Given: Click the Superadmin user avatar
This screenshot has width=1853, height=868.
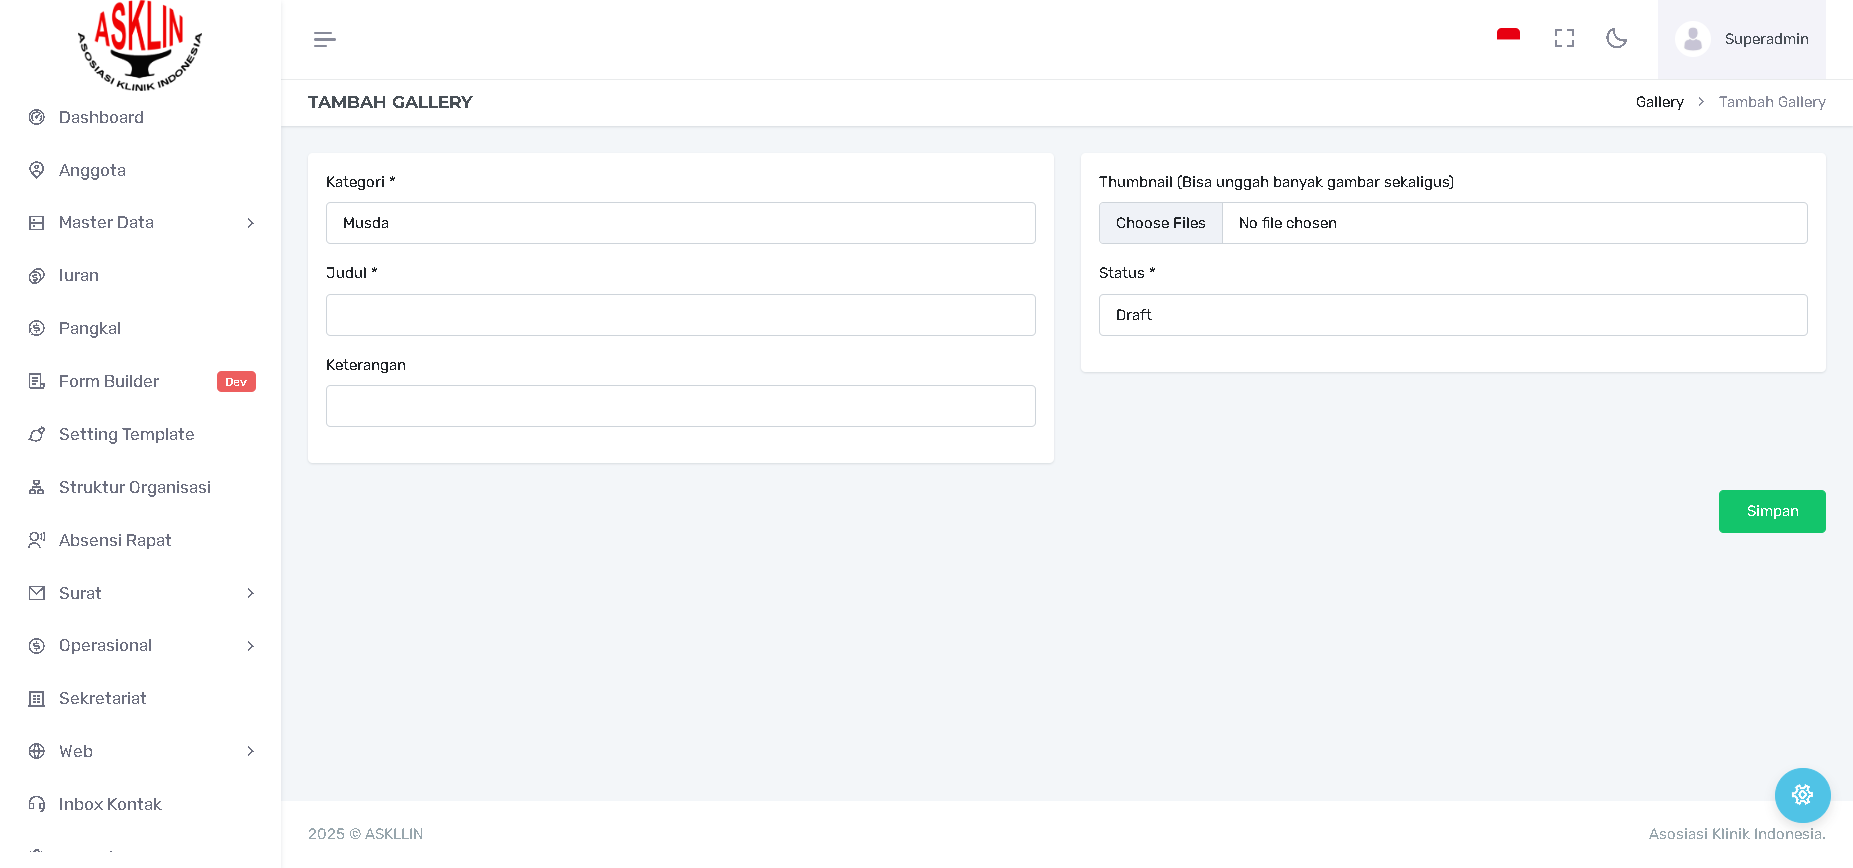Looking at the screenshot, I should click(1692, 39).
